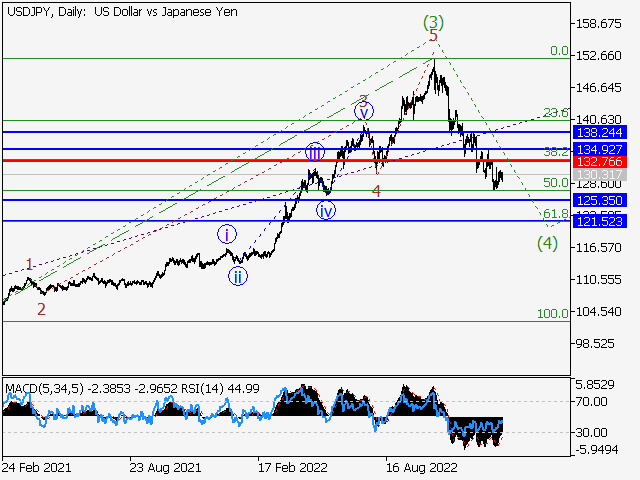Click the red wave label 2 at bottom left
Image resolution: width=640 pixels, height=480 pixels.
41,309
